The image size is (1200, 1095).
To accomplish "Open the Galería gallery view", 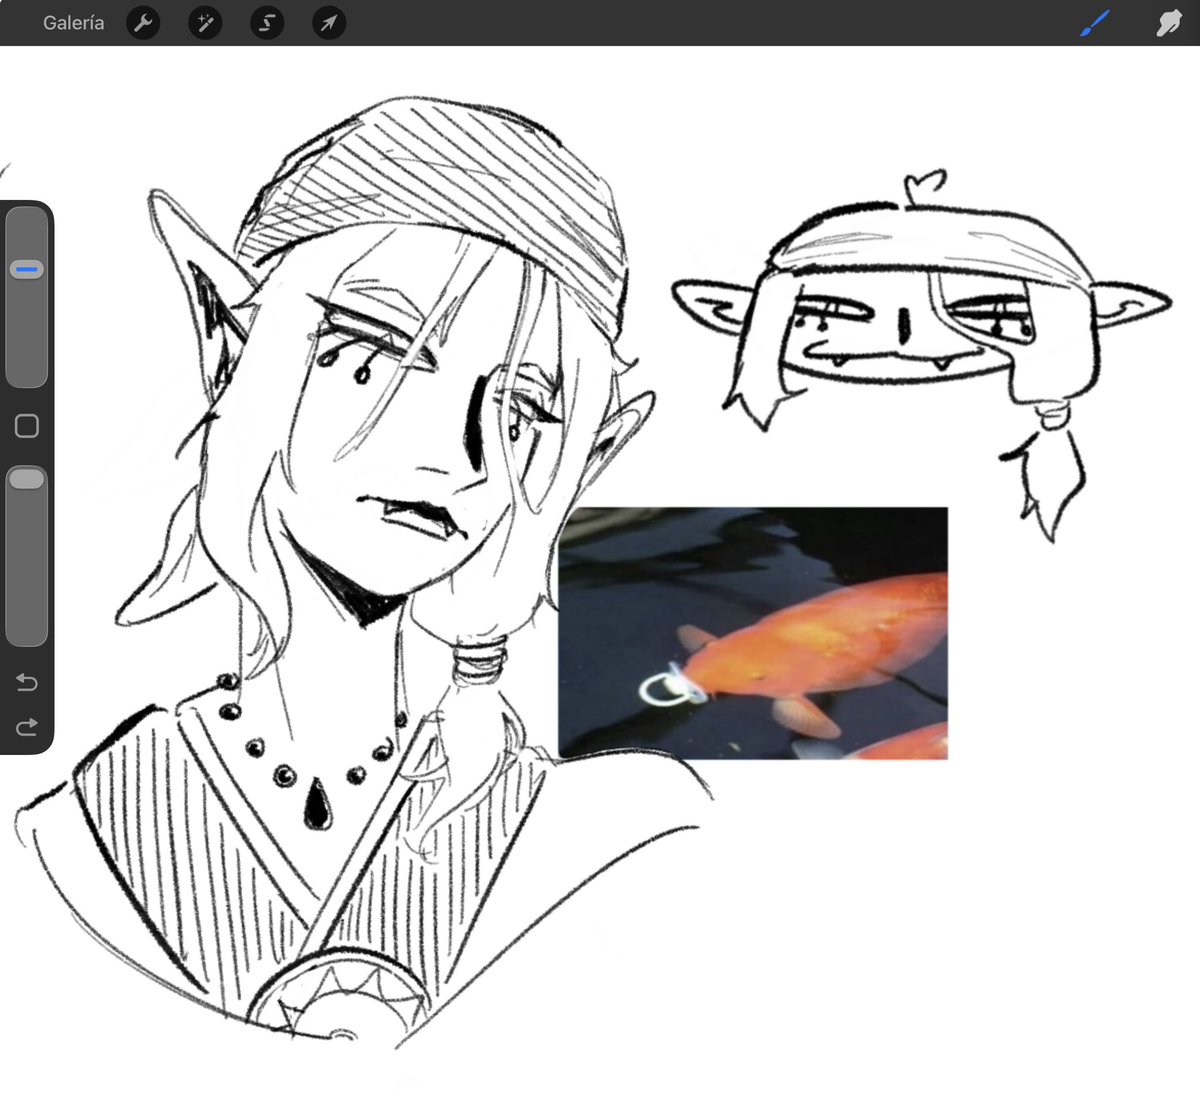I will (x=73, y=22).
